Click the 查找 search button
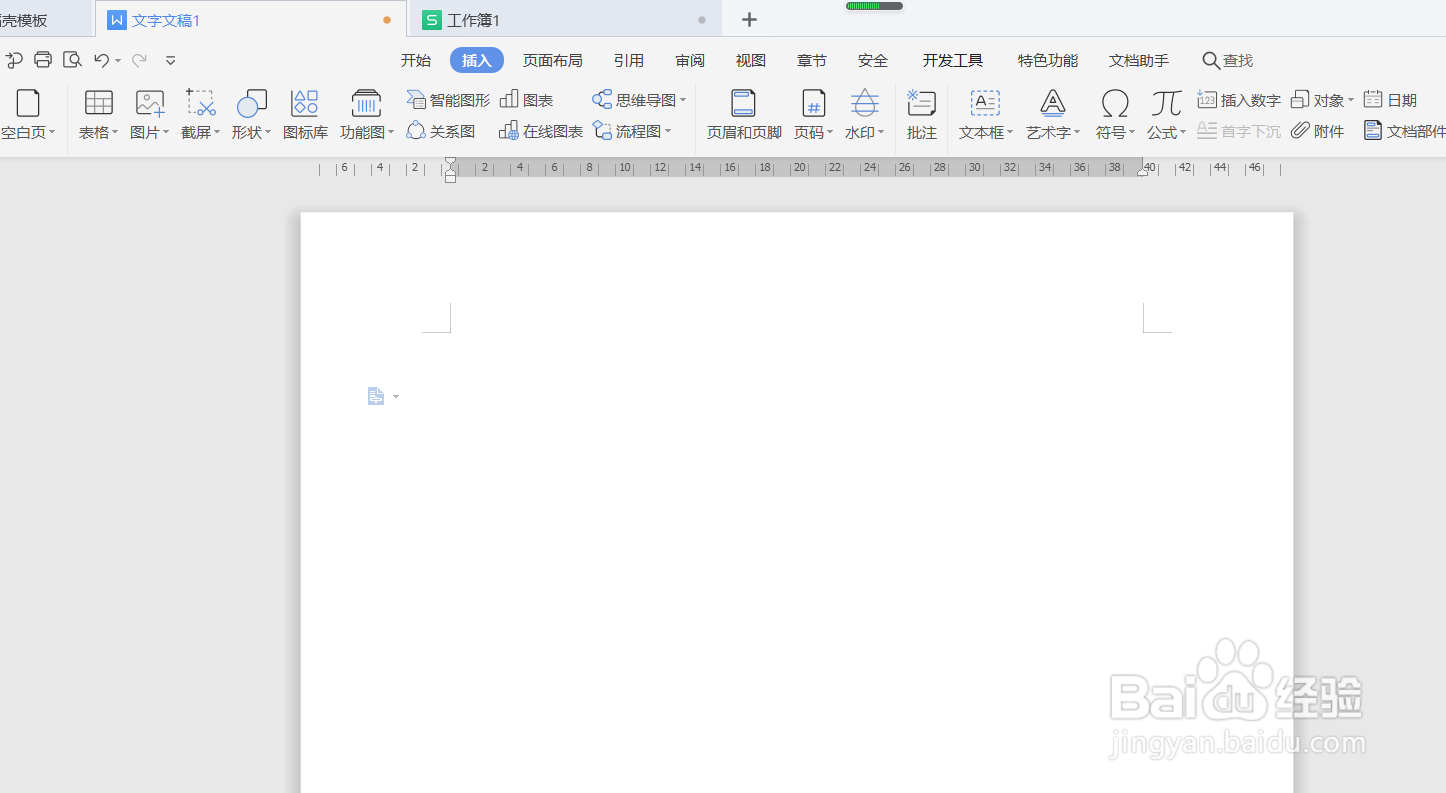The height and width of the screenshot is (793, 1446). pos(1228,60)
